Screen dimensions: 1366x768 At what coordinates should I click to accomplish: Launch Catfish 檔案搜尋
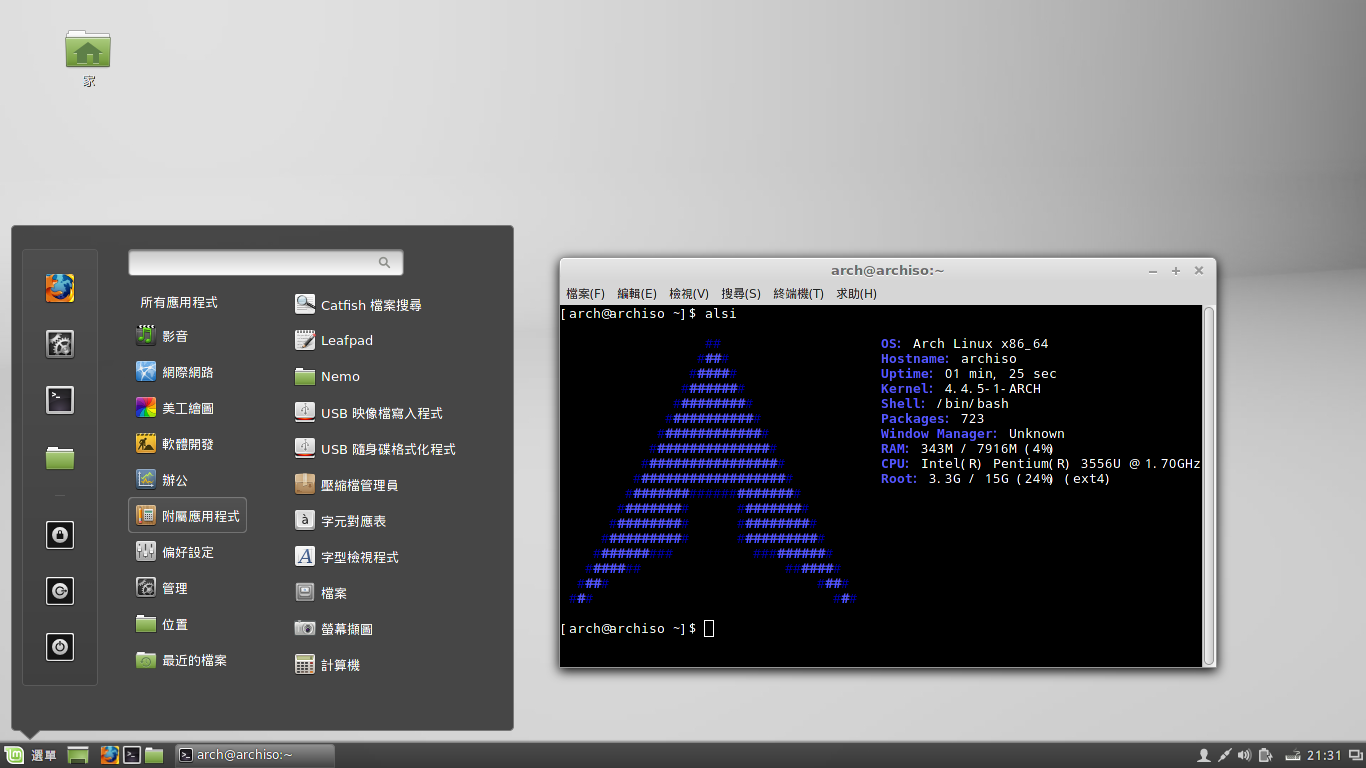point(358,305)
